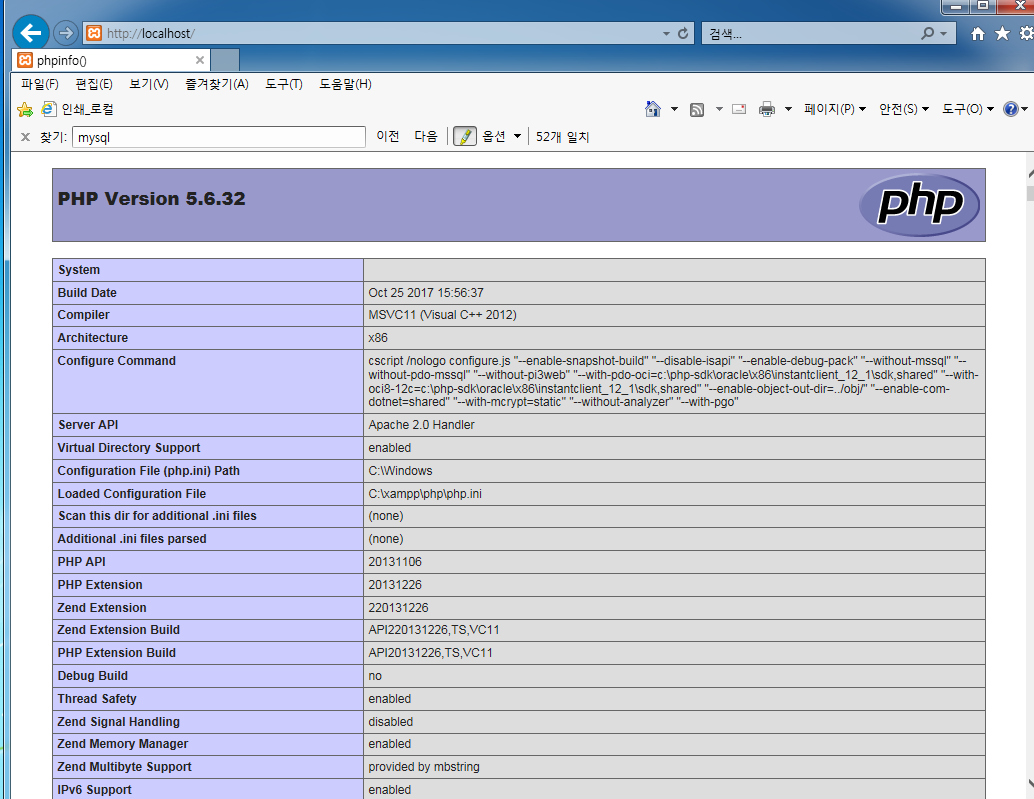Screen dimensions: 1034x799
Task: Click the 'Apache 2.0 Handler' value
Action: pyautogui.click(x=421, y=425)
